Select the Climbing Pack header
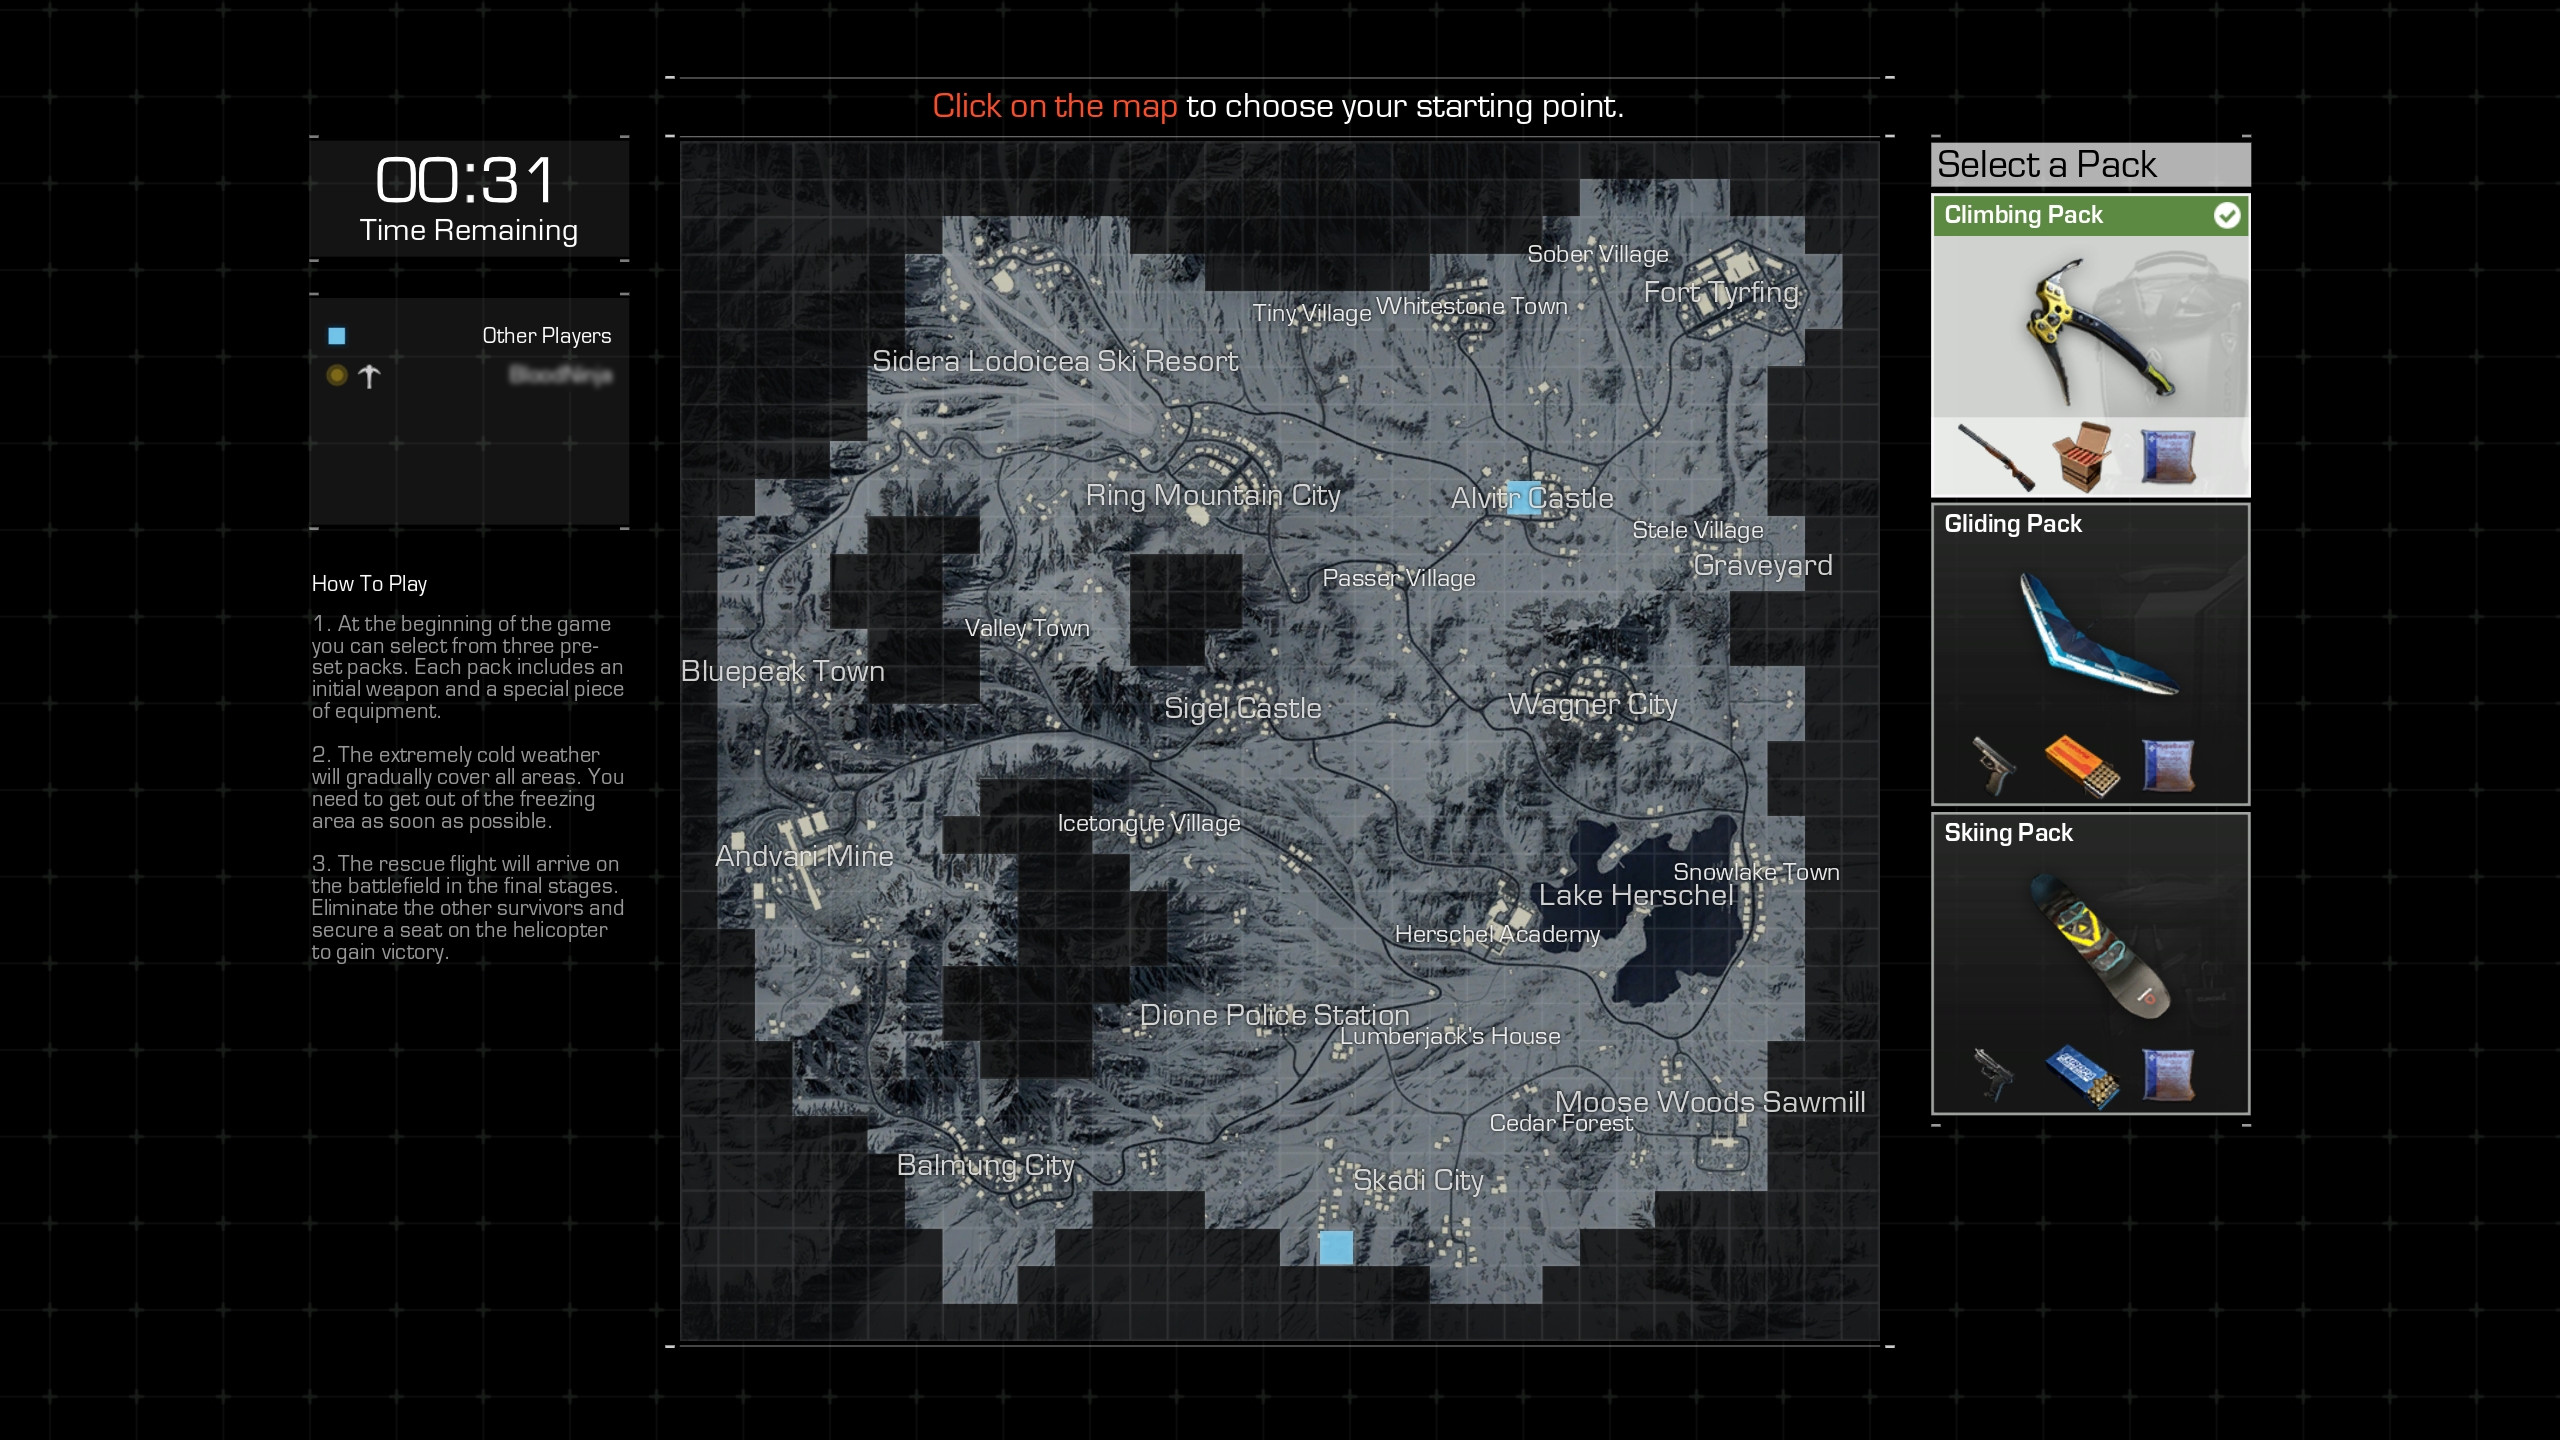 click(2090, 215)
